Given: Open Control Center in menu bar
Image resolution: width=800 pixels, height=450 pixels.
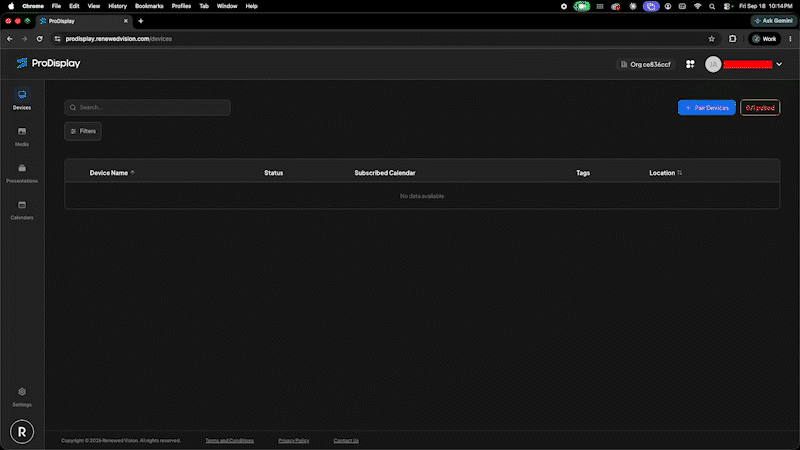Looking at the screenshot, I should point(728,6).
